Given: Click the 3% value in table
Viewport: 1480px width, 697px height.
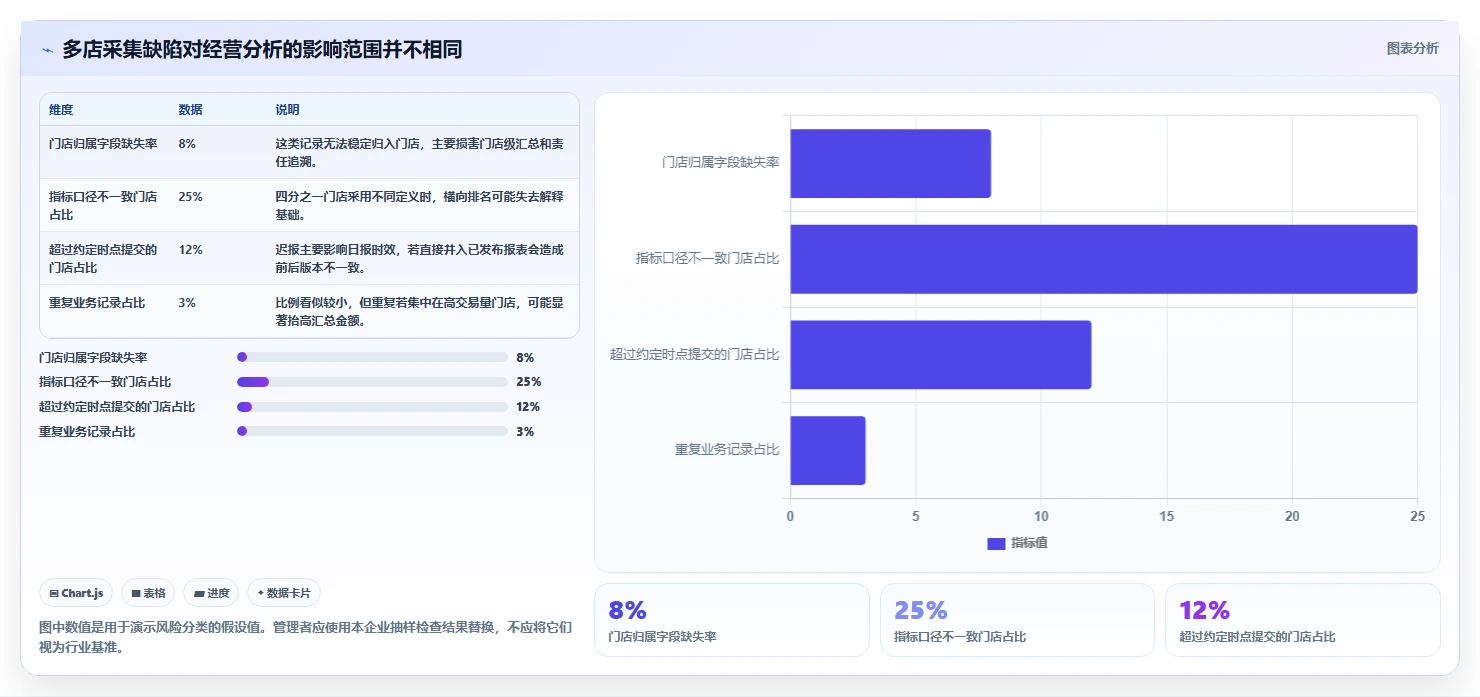Looking at the screenshot, I should pos(187,303).
